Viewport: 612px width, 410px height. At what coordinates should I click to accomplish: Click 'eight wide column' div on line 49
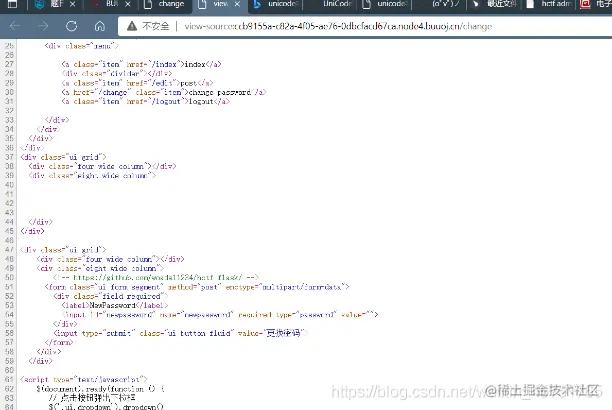tap(100, 268)
